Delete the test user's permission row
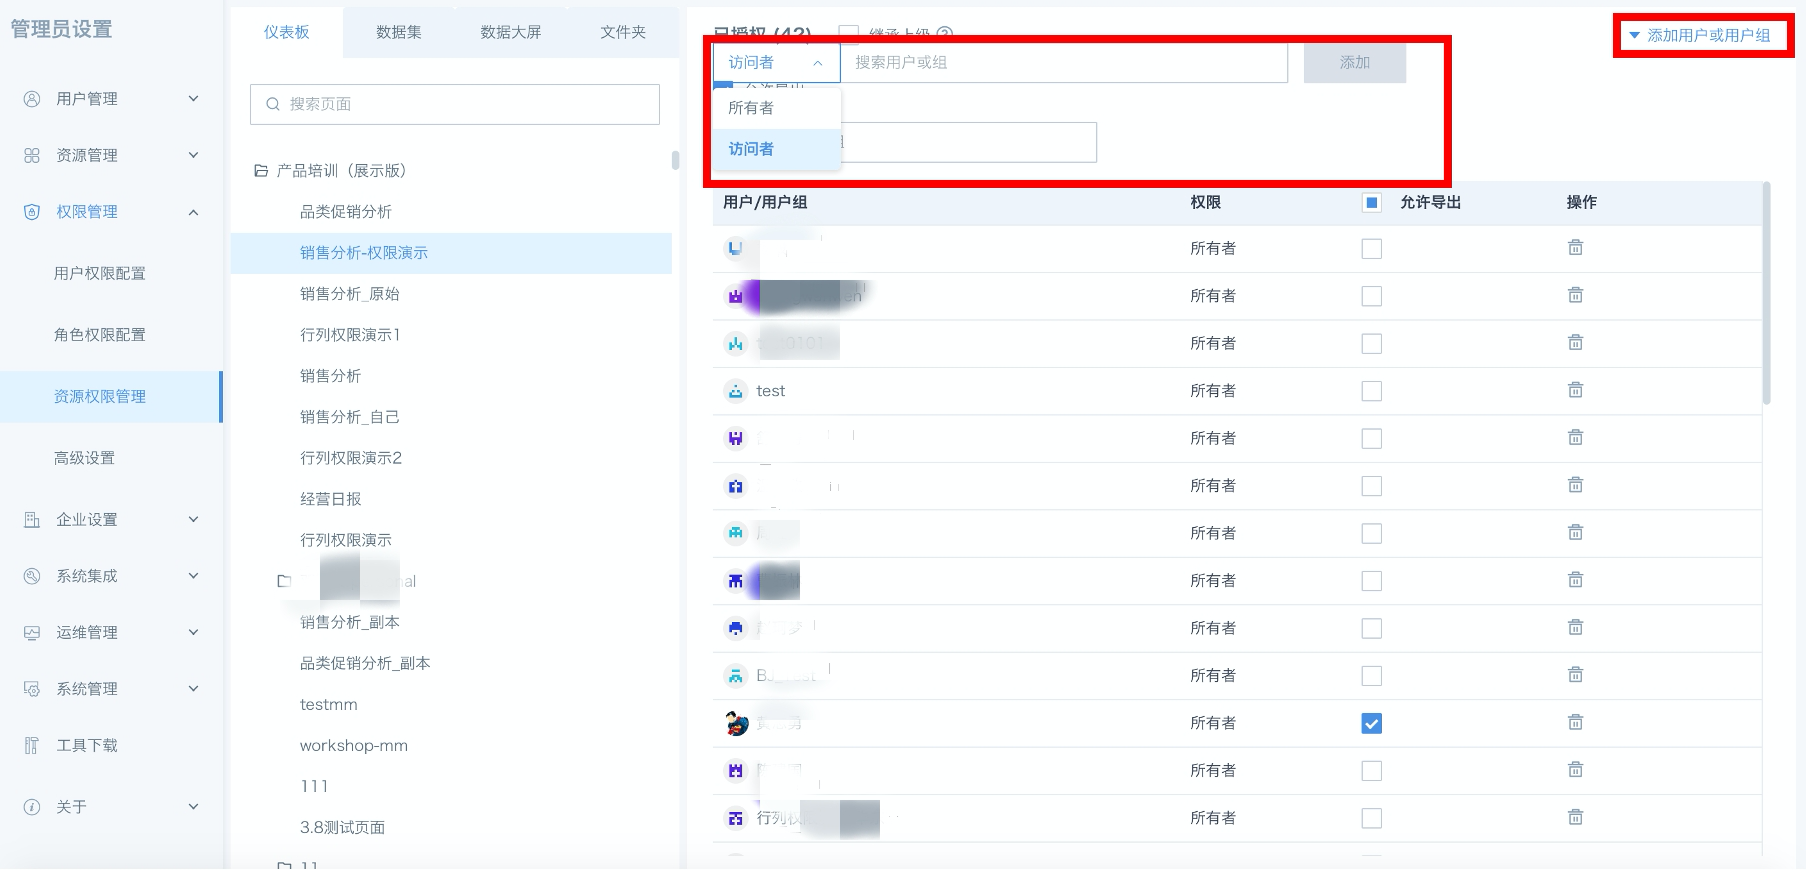 (1575, 390)
